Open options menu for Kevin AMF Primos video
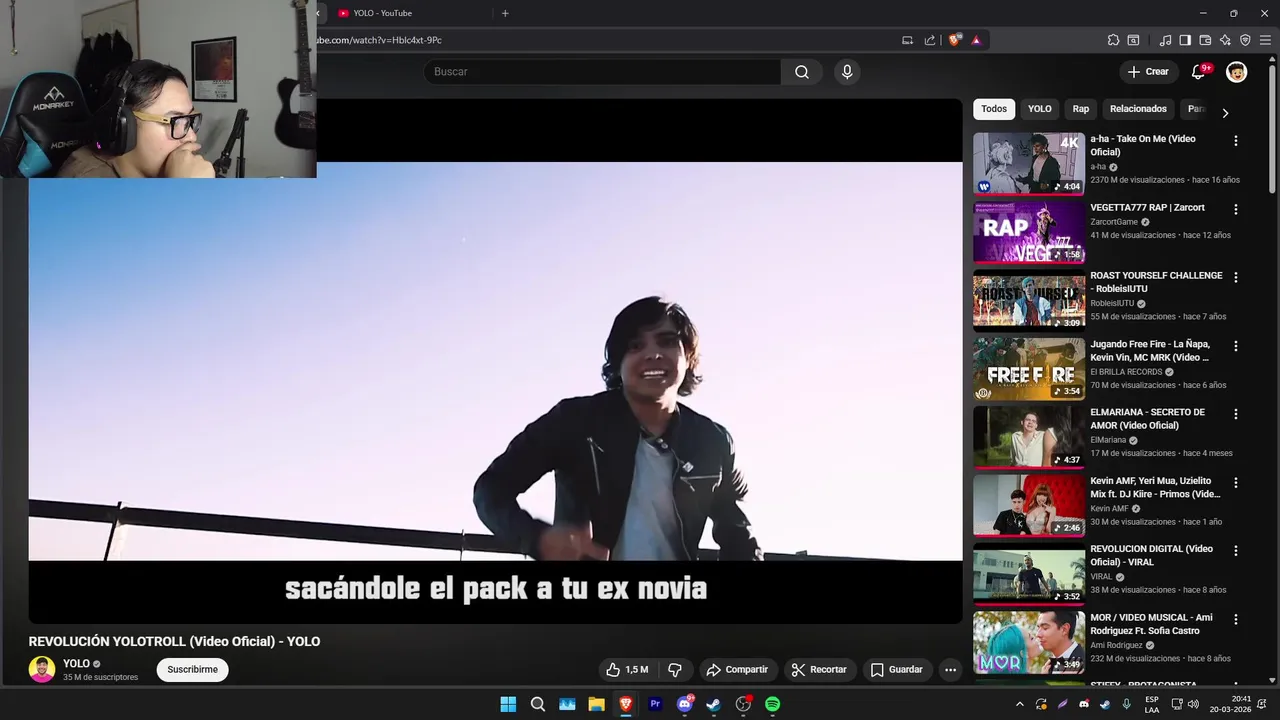This screenshot has width=1280, height=720. click(1236, 483)
